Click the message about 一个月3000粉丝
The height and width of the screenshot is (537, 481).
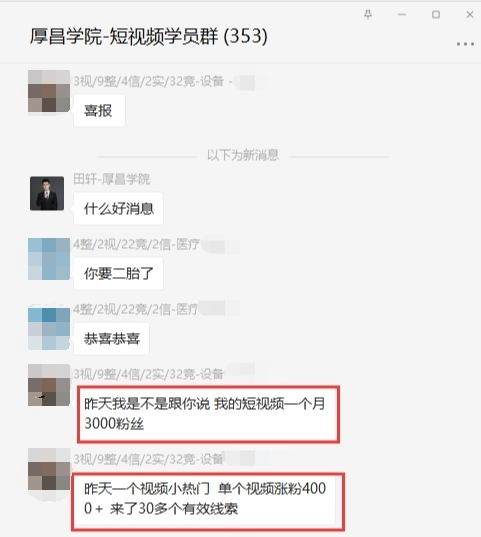pos(208,414)
